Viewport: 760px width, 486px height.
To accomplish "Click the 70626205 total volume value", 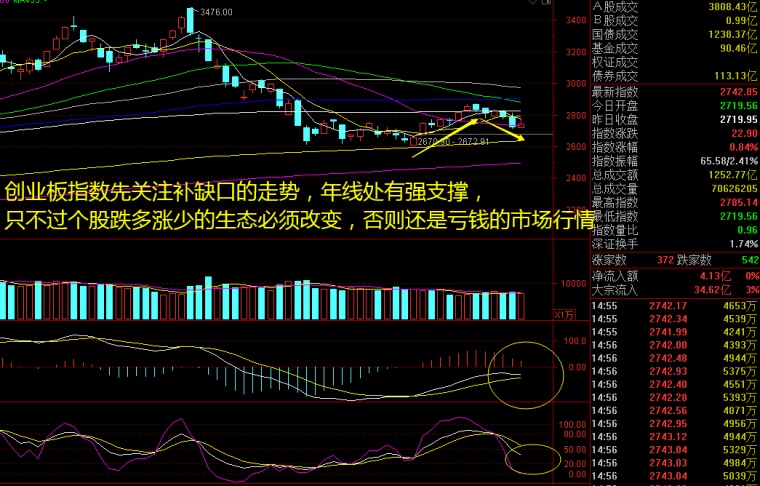I will click(735, 189).
